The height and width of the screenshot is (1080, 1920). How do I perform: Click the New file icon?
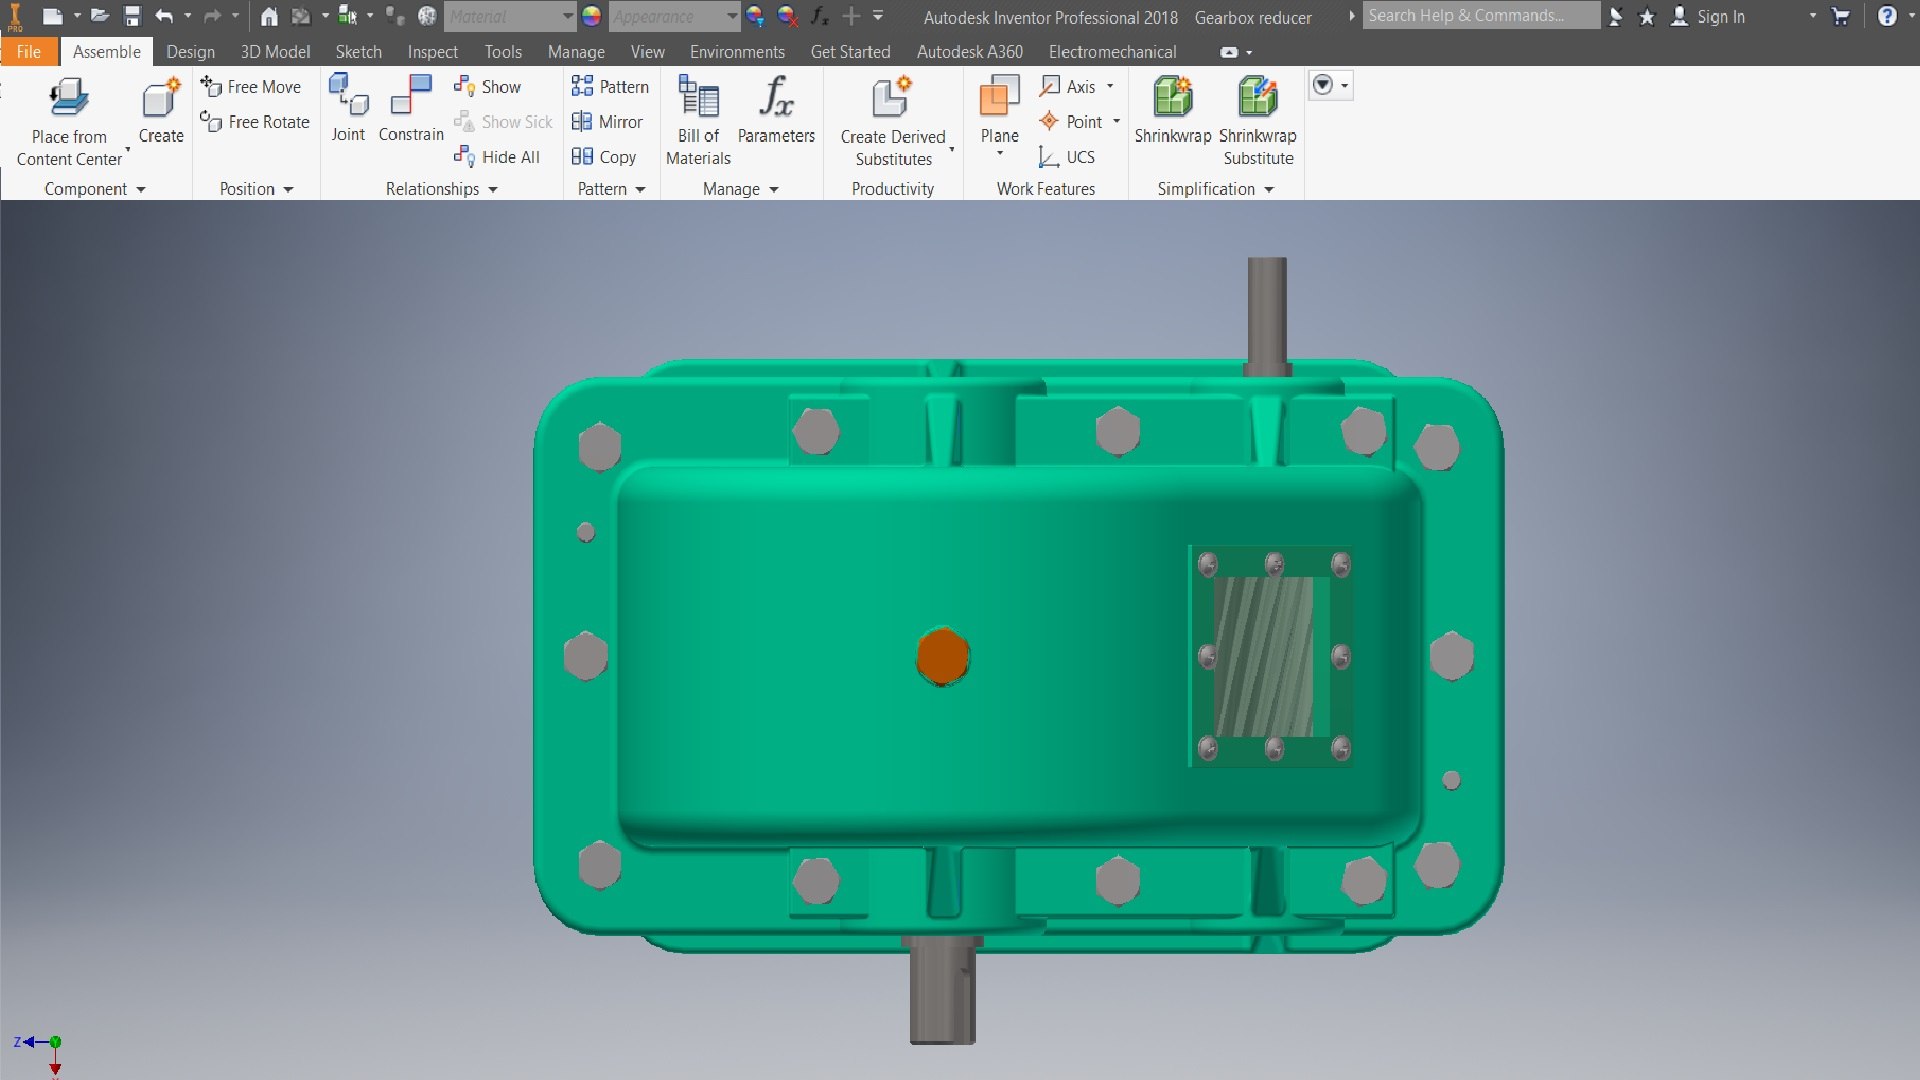(52, 16)
